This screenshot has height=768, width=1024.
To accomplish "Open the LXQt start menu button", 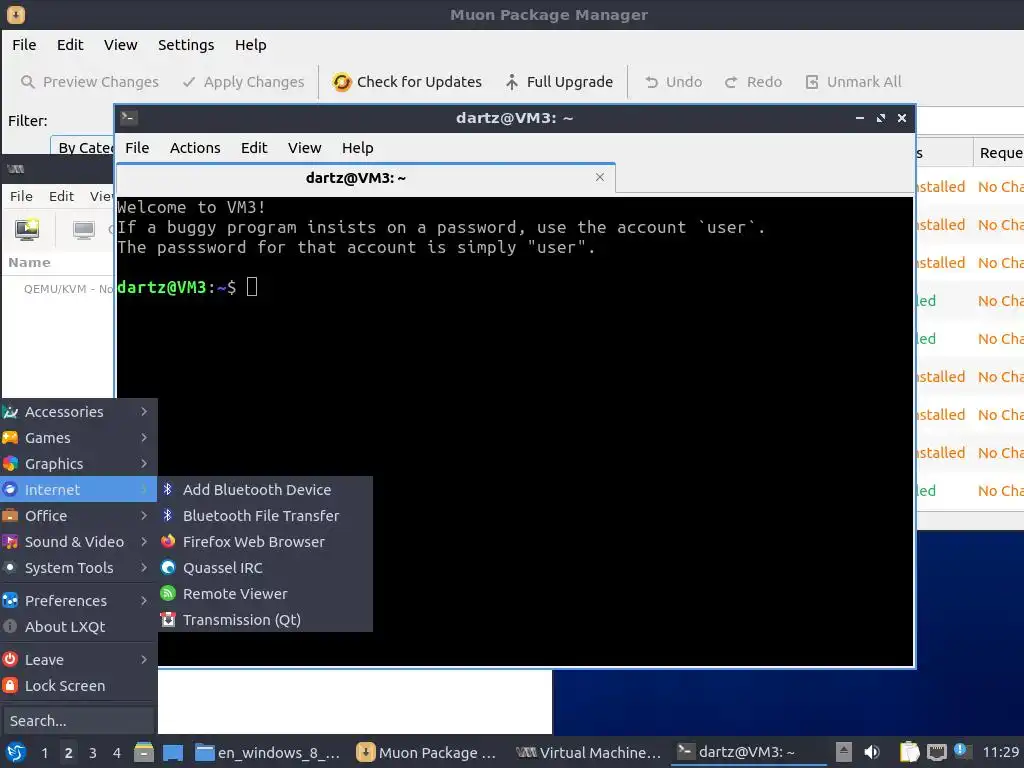I will (16, 752).
